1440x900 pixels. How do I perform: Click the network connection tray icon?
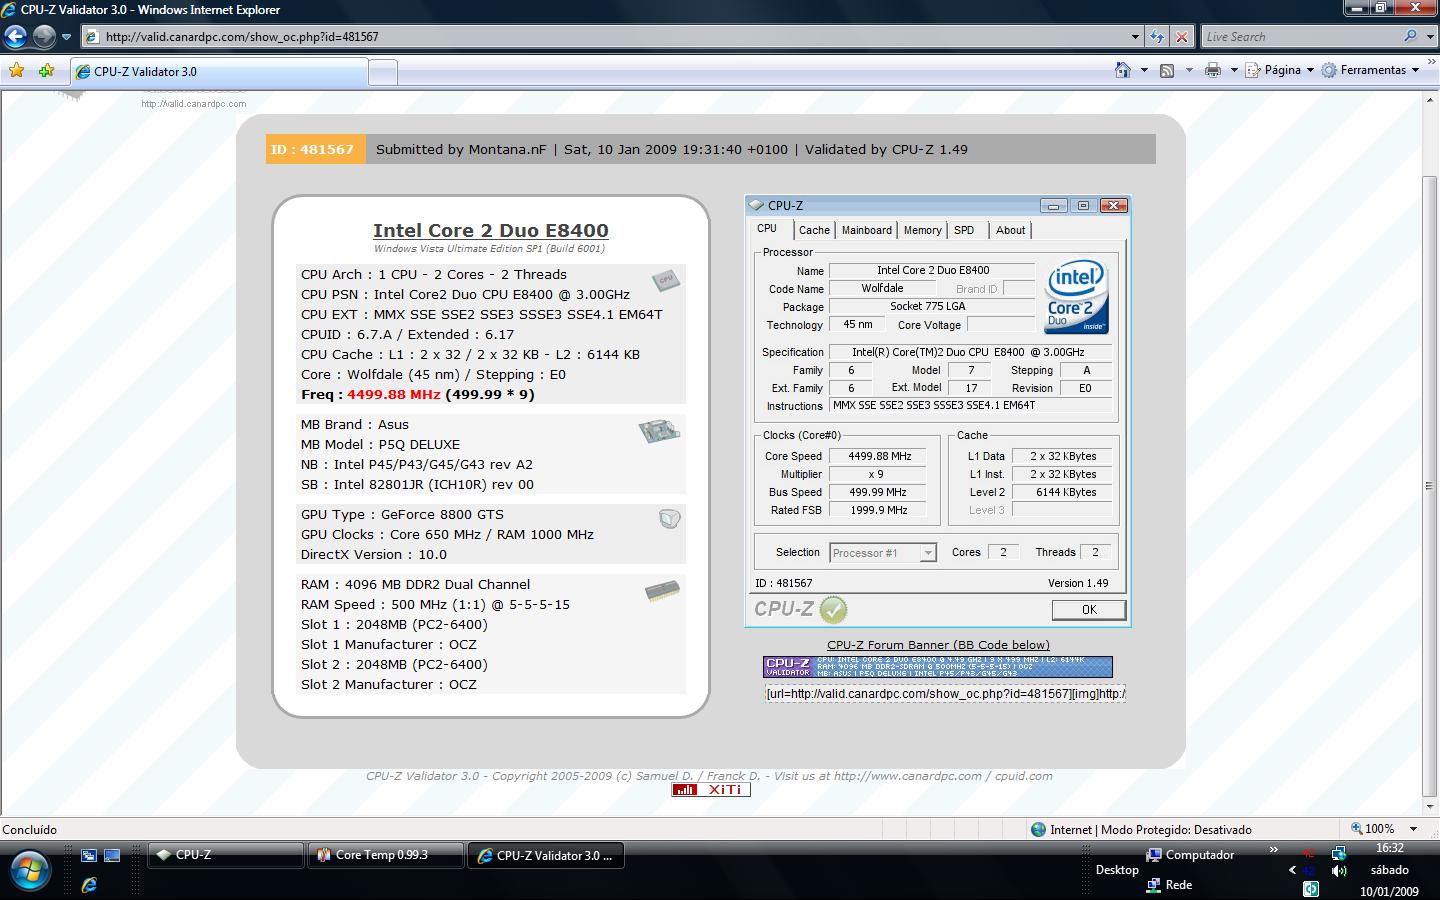point(1338,852)
